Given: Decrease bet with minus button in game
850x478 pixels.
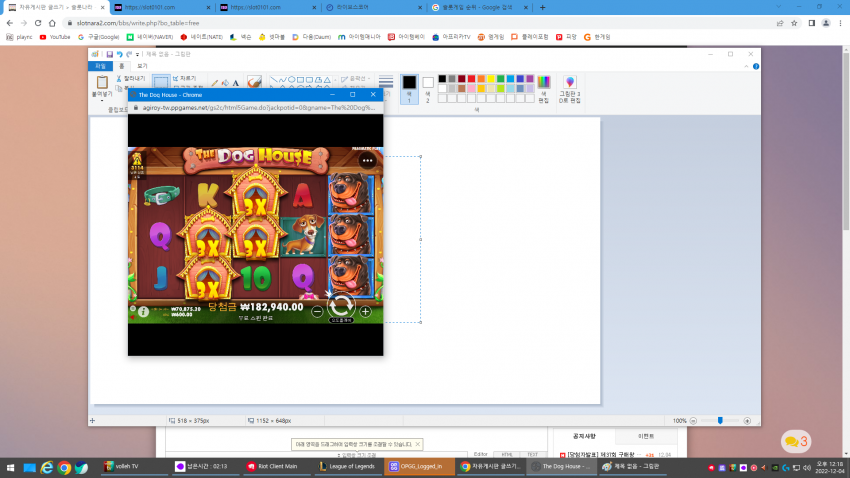Looking at the screenshot, I should click(x=317, y=311).
